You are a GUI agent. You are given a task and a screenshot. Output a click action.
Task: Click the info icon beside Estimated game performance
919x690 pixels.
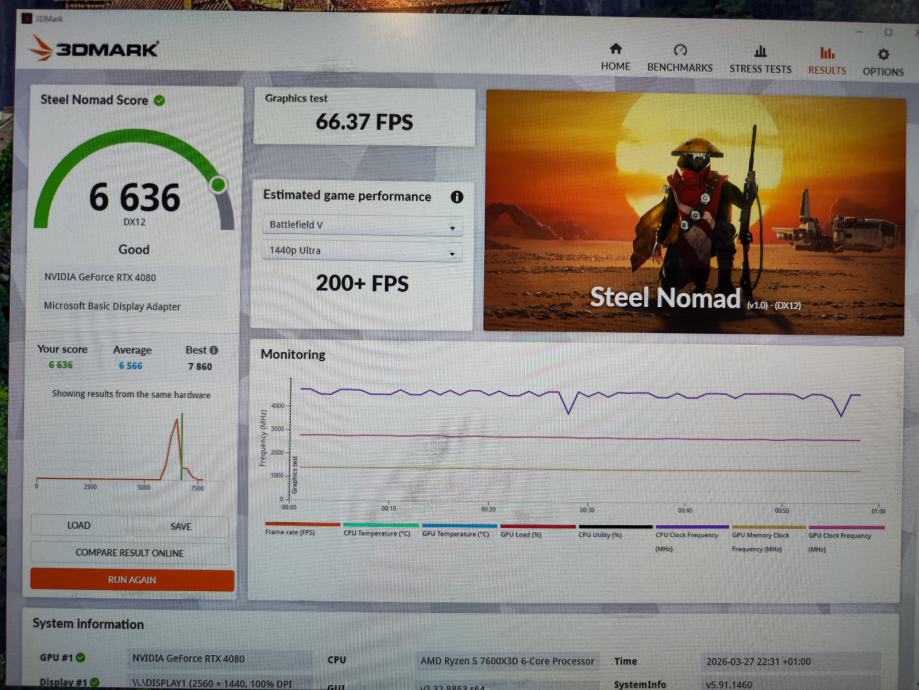click(x=457, y=197)
